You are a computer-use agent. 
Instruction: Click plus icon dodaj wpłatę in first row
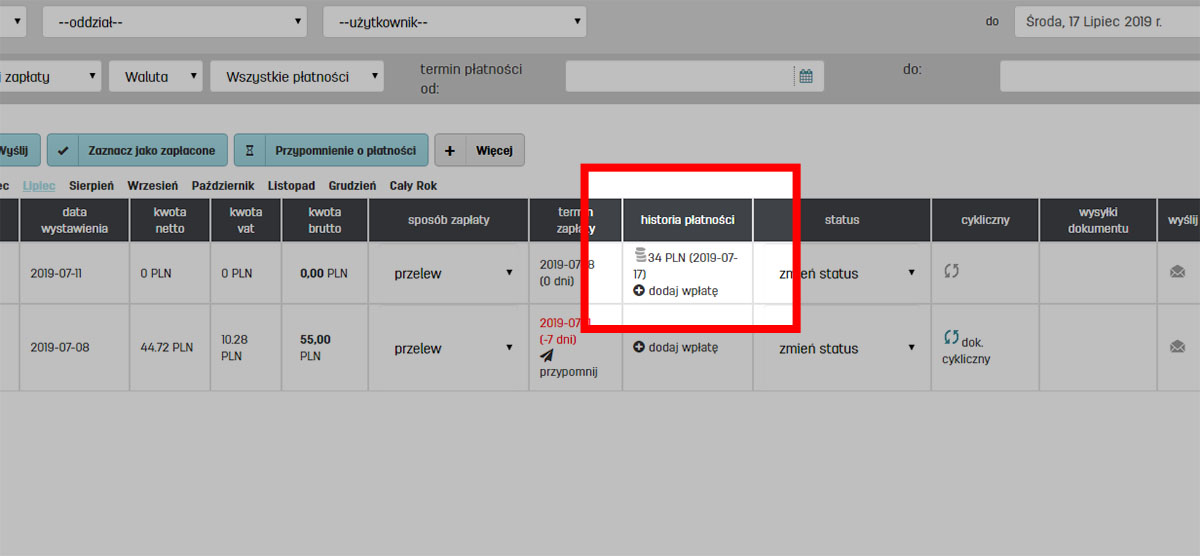640,291
